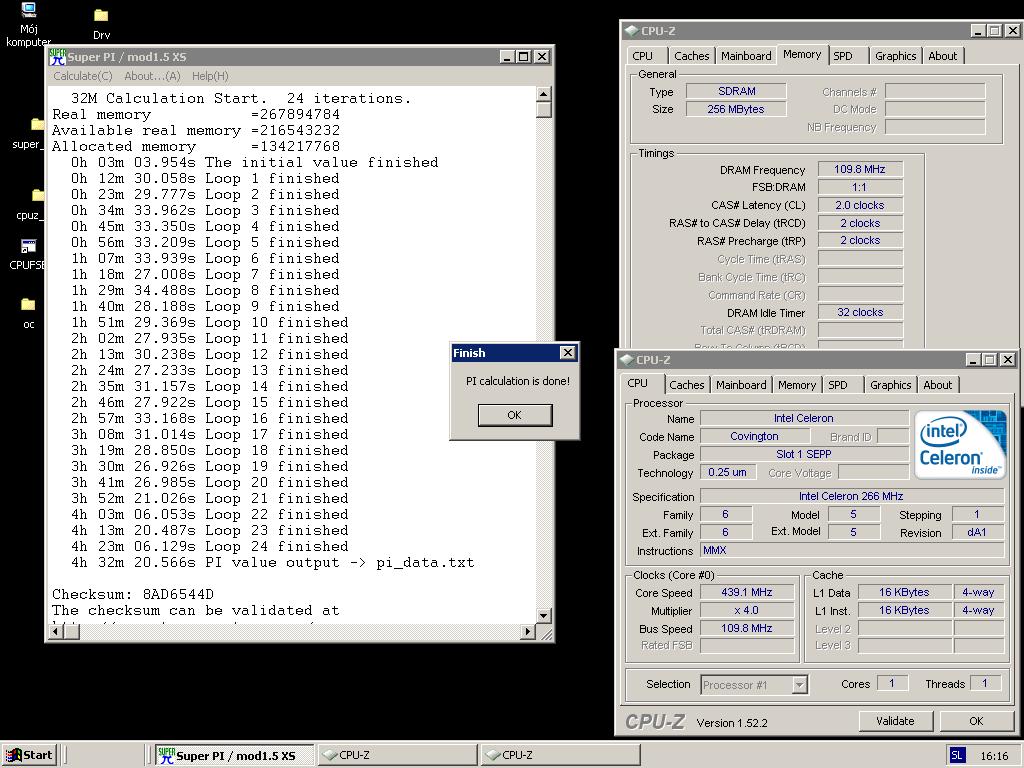Click the memory Size 256 MBytes field

tap(736, 109)
